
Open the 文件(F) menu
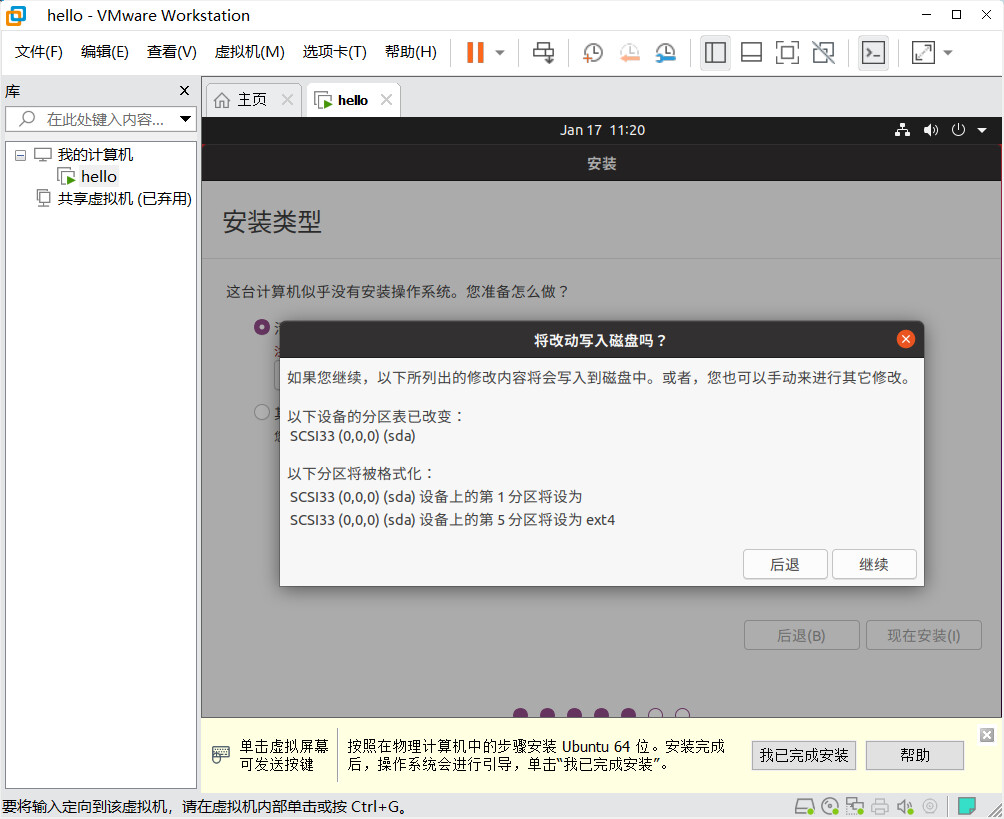point(38,52)
